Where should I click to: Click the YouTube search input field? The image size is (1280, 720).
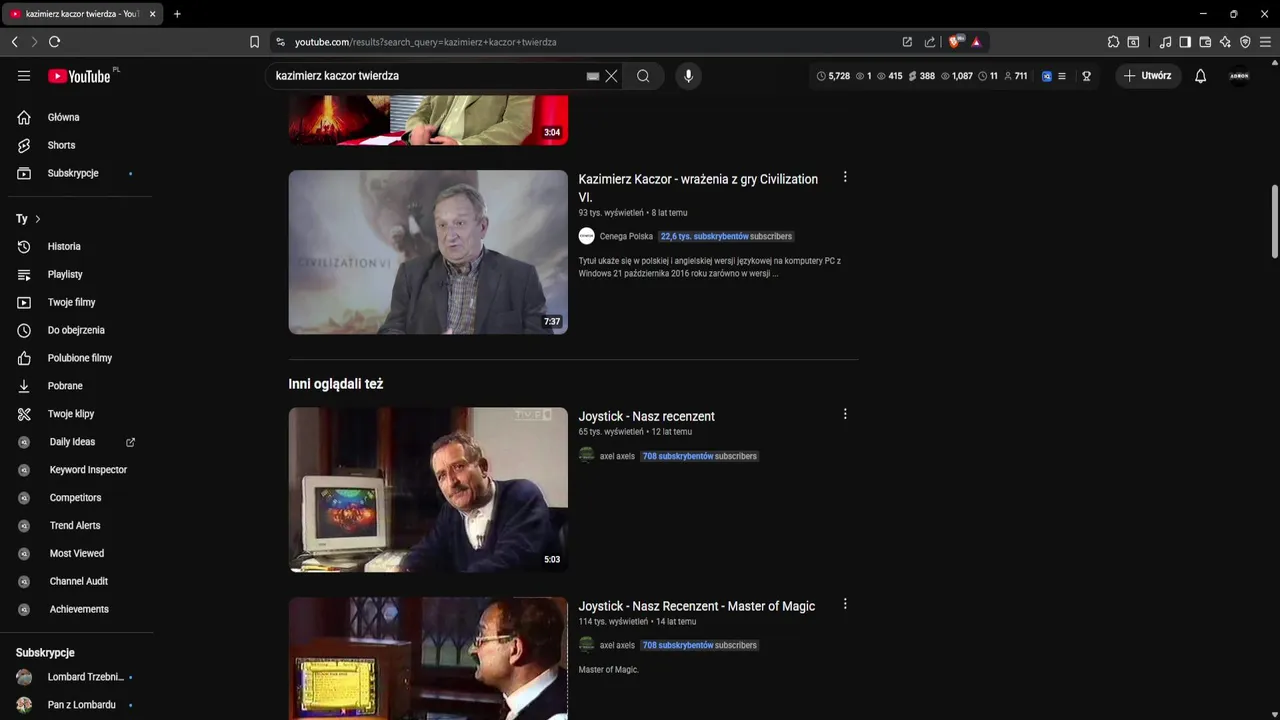pyautogui.click(x=425, y=76)
